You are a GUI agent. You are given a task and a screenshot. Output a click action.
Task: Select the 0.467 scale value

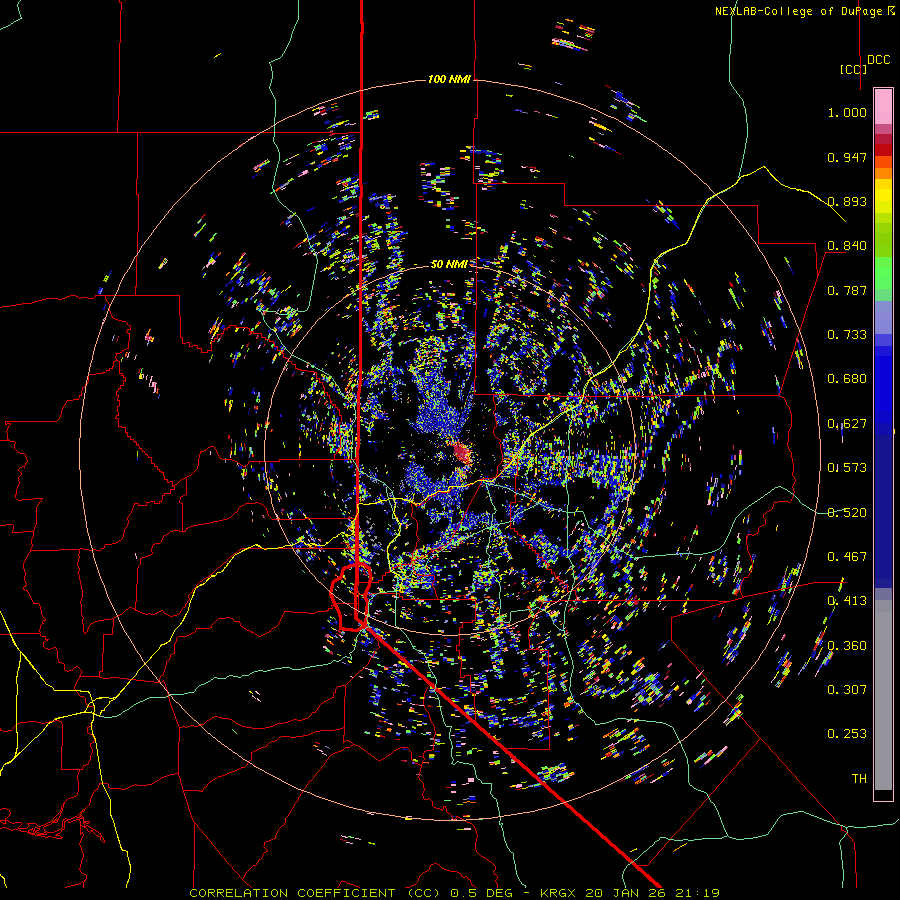pyautogui.click(x=847, y=557)
